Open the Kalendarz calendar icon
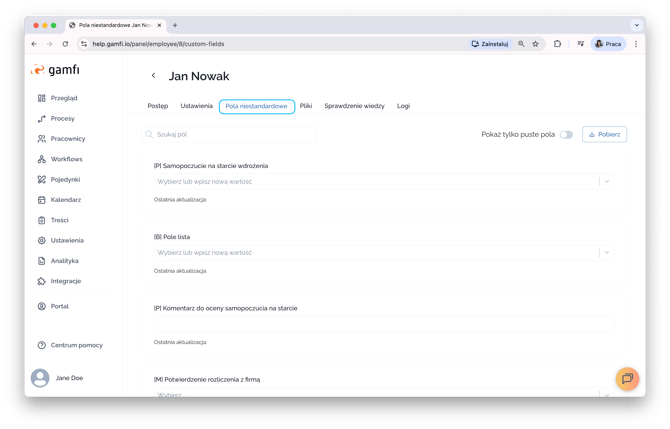Viewport: 670px width, 429px height. tap(41, 200)
